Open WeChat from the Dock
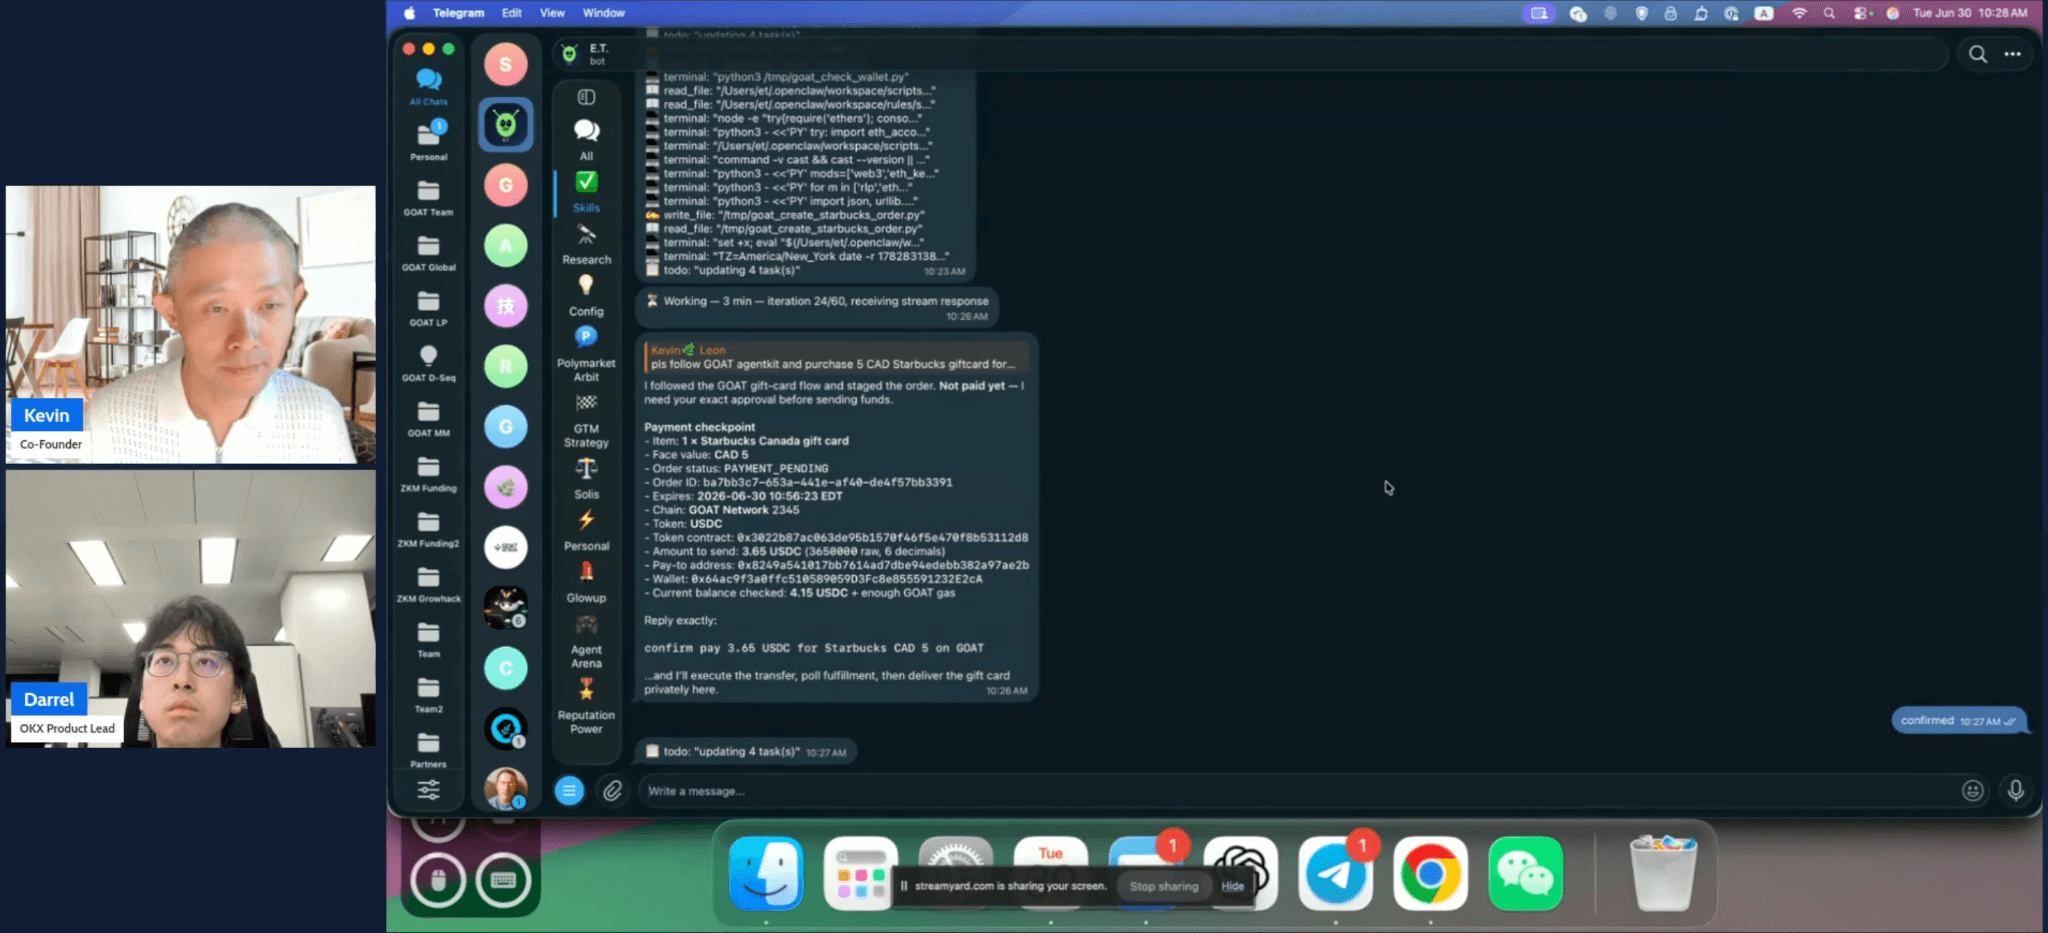 [1525, 873]
